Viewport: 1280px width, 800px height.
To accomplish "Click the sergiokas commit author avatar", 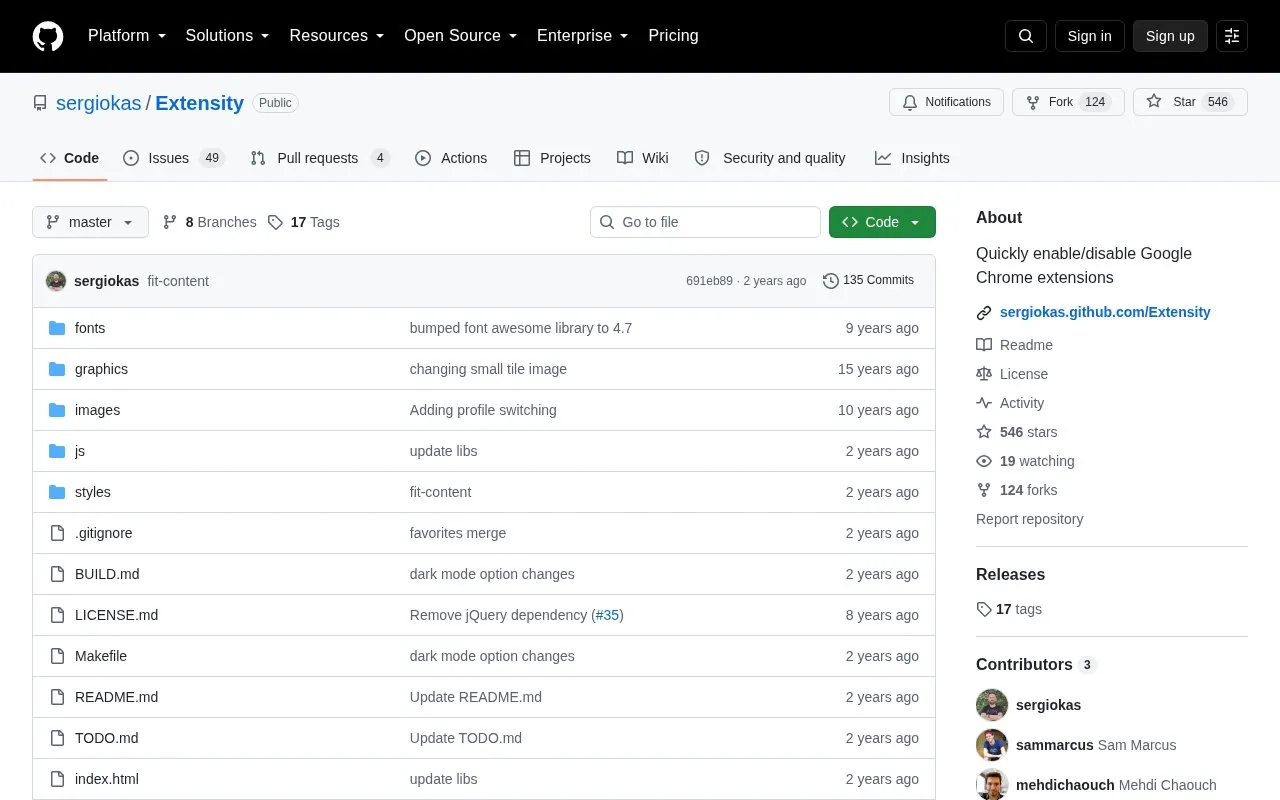I will pos(56,281).
